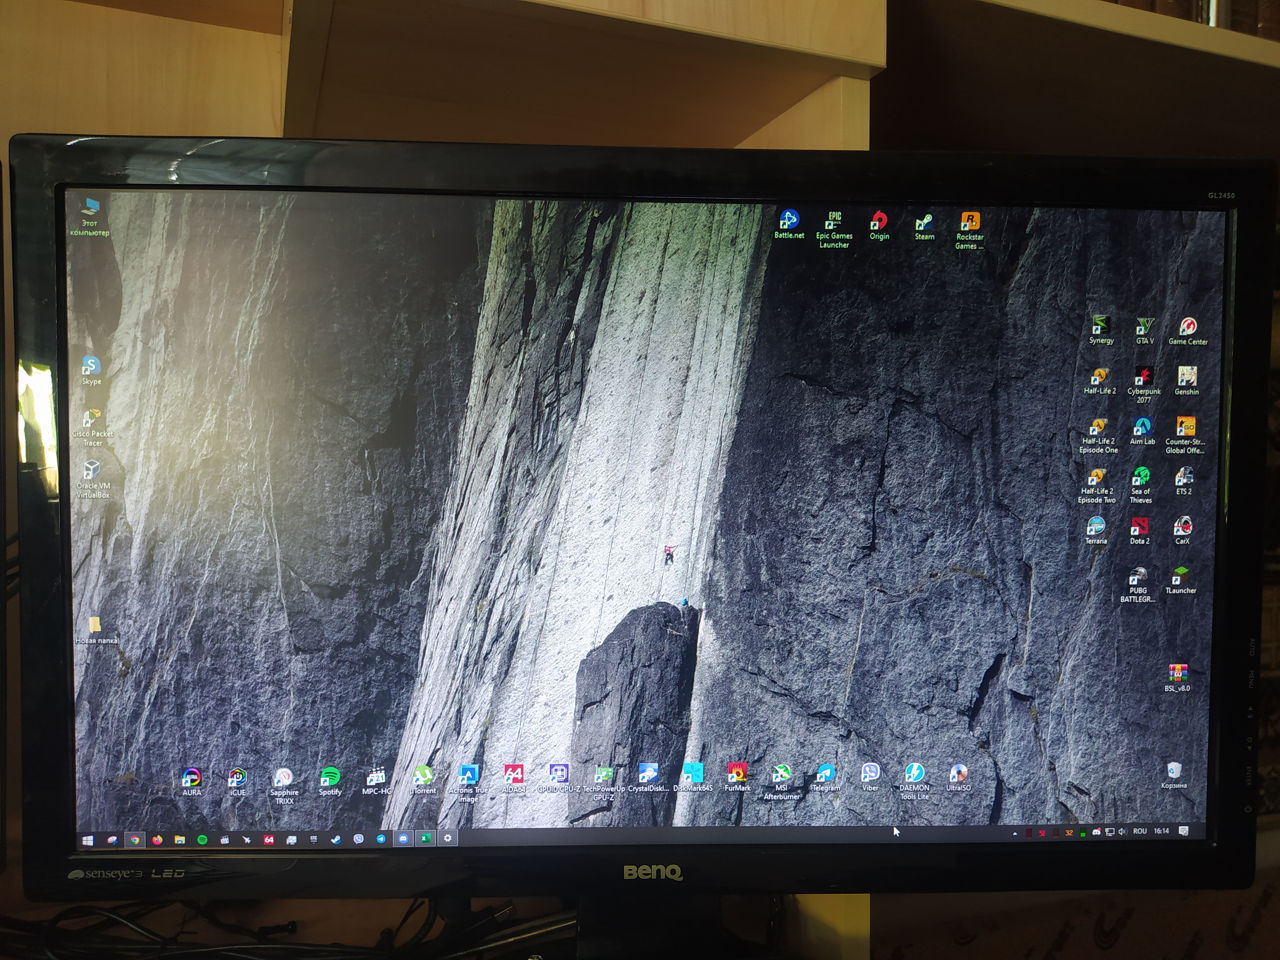
Task: Open the Sea of Thieves shortcut
Action: tap(1141, 485)
